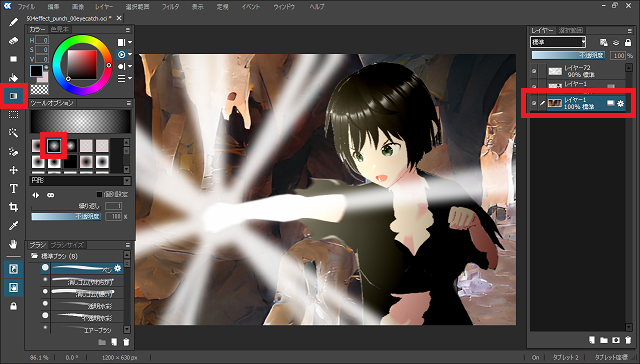
Task: Open the layer blend mode dropdown
Action: click(x=558, y=42)
